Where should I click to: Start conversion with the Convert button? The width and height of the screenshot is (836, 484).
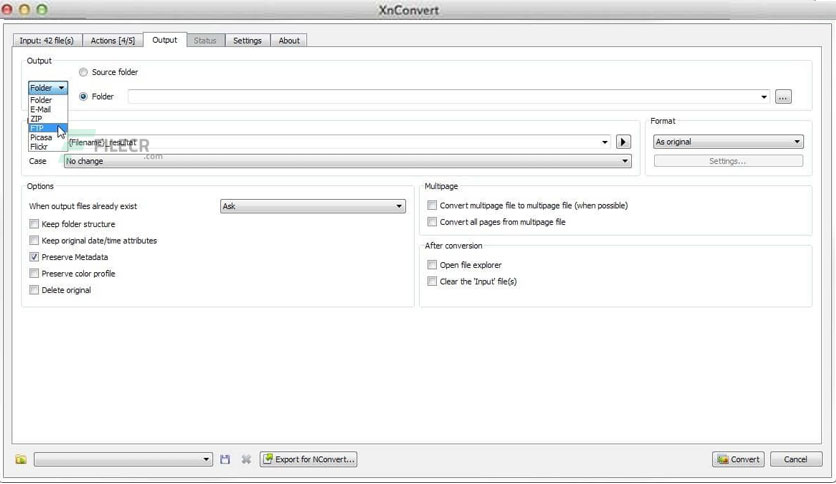coord(738,459)
